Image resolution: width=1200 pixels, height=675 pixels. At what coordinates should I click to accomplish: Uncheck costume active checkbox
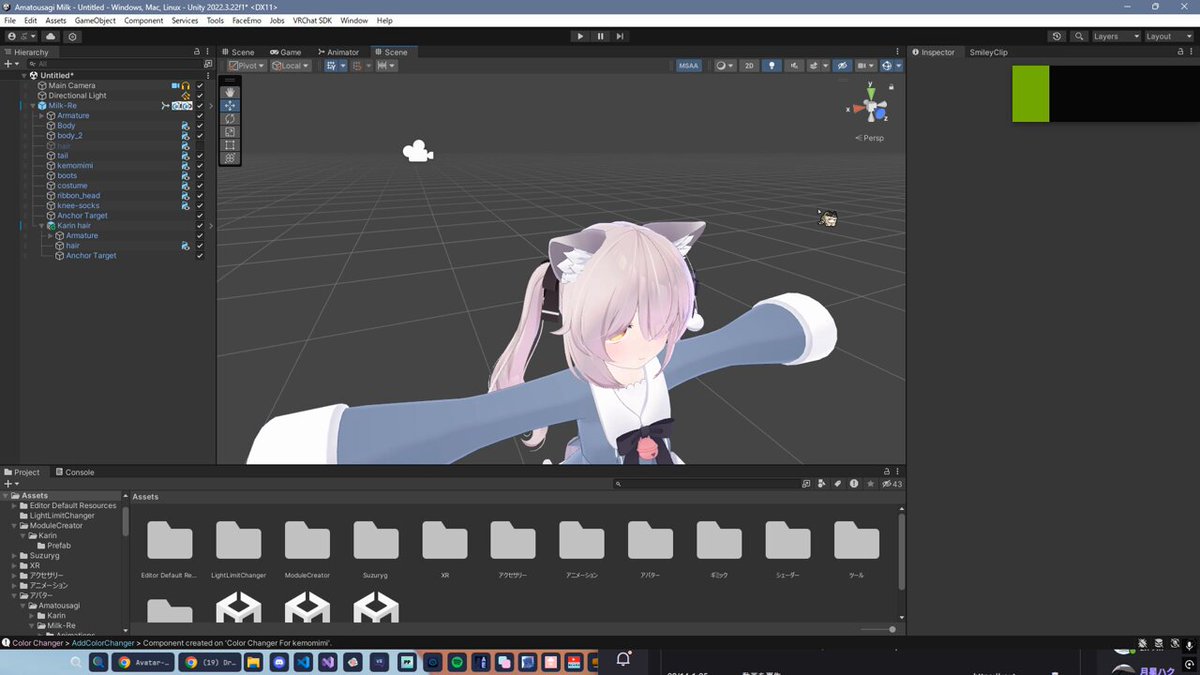(x=200, y=186)
